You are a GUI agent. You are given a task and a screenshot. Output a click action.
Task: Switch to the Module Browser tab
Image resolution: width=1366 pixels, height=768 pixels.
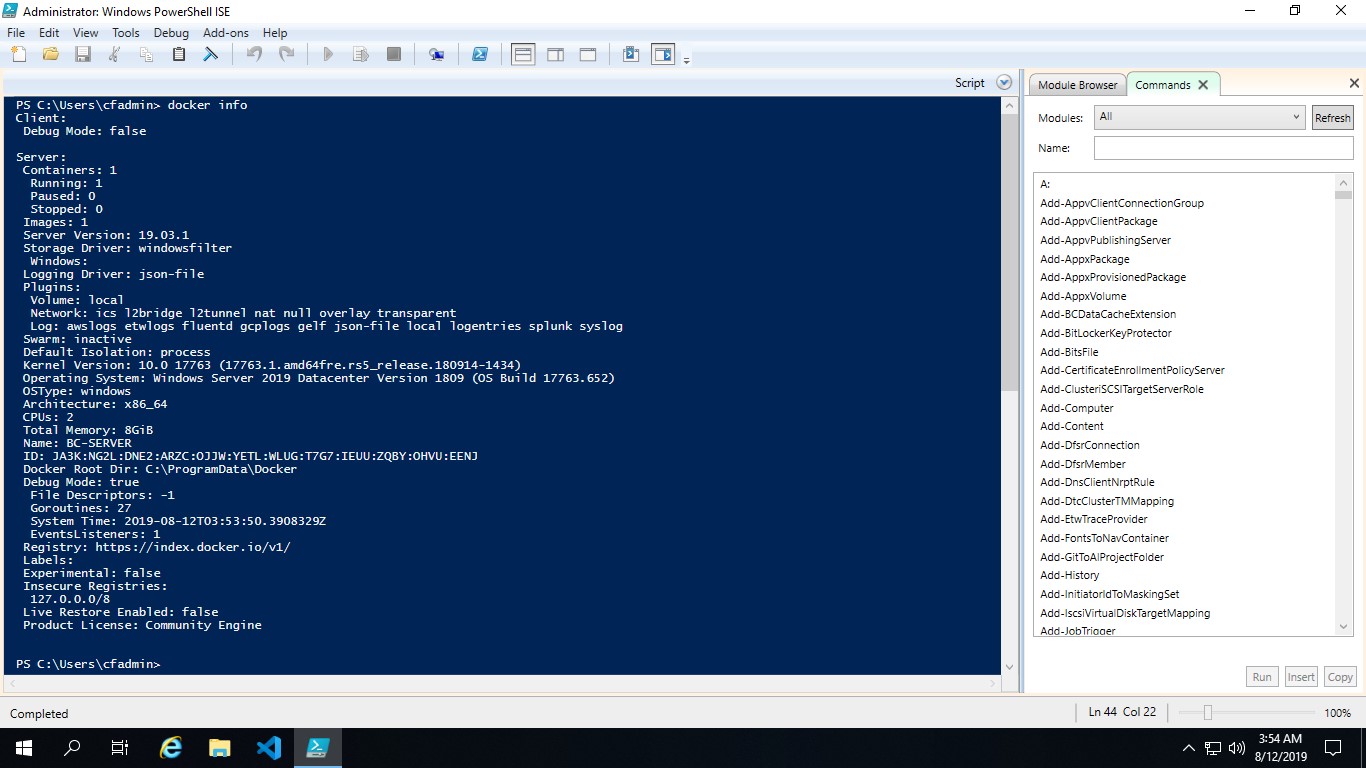[1077, 85]
